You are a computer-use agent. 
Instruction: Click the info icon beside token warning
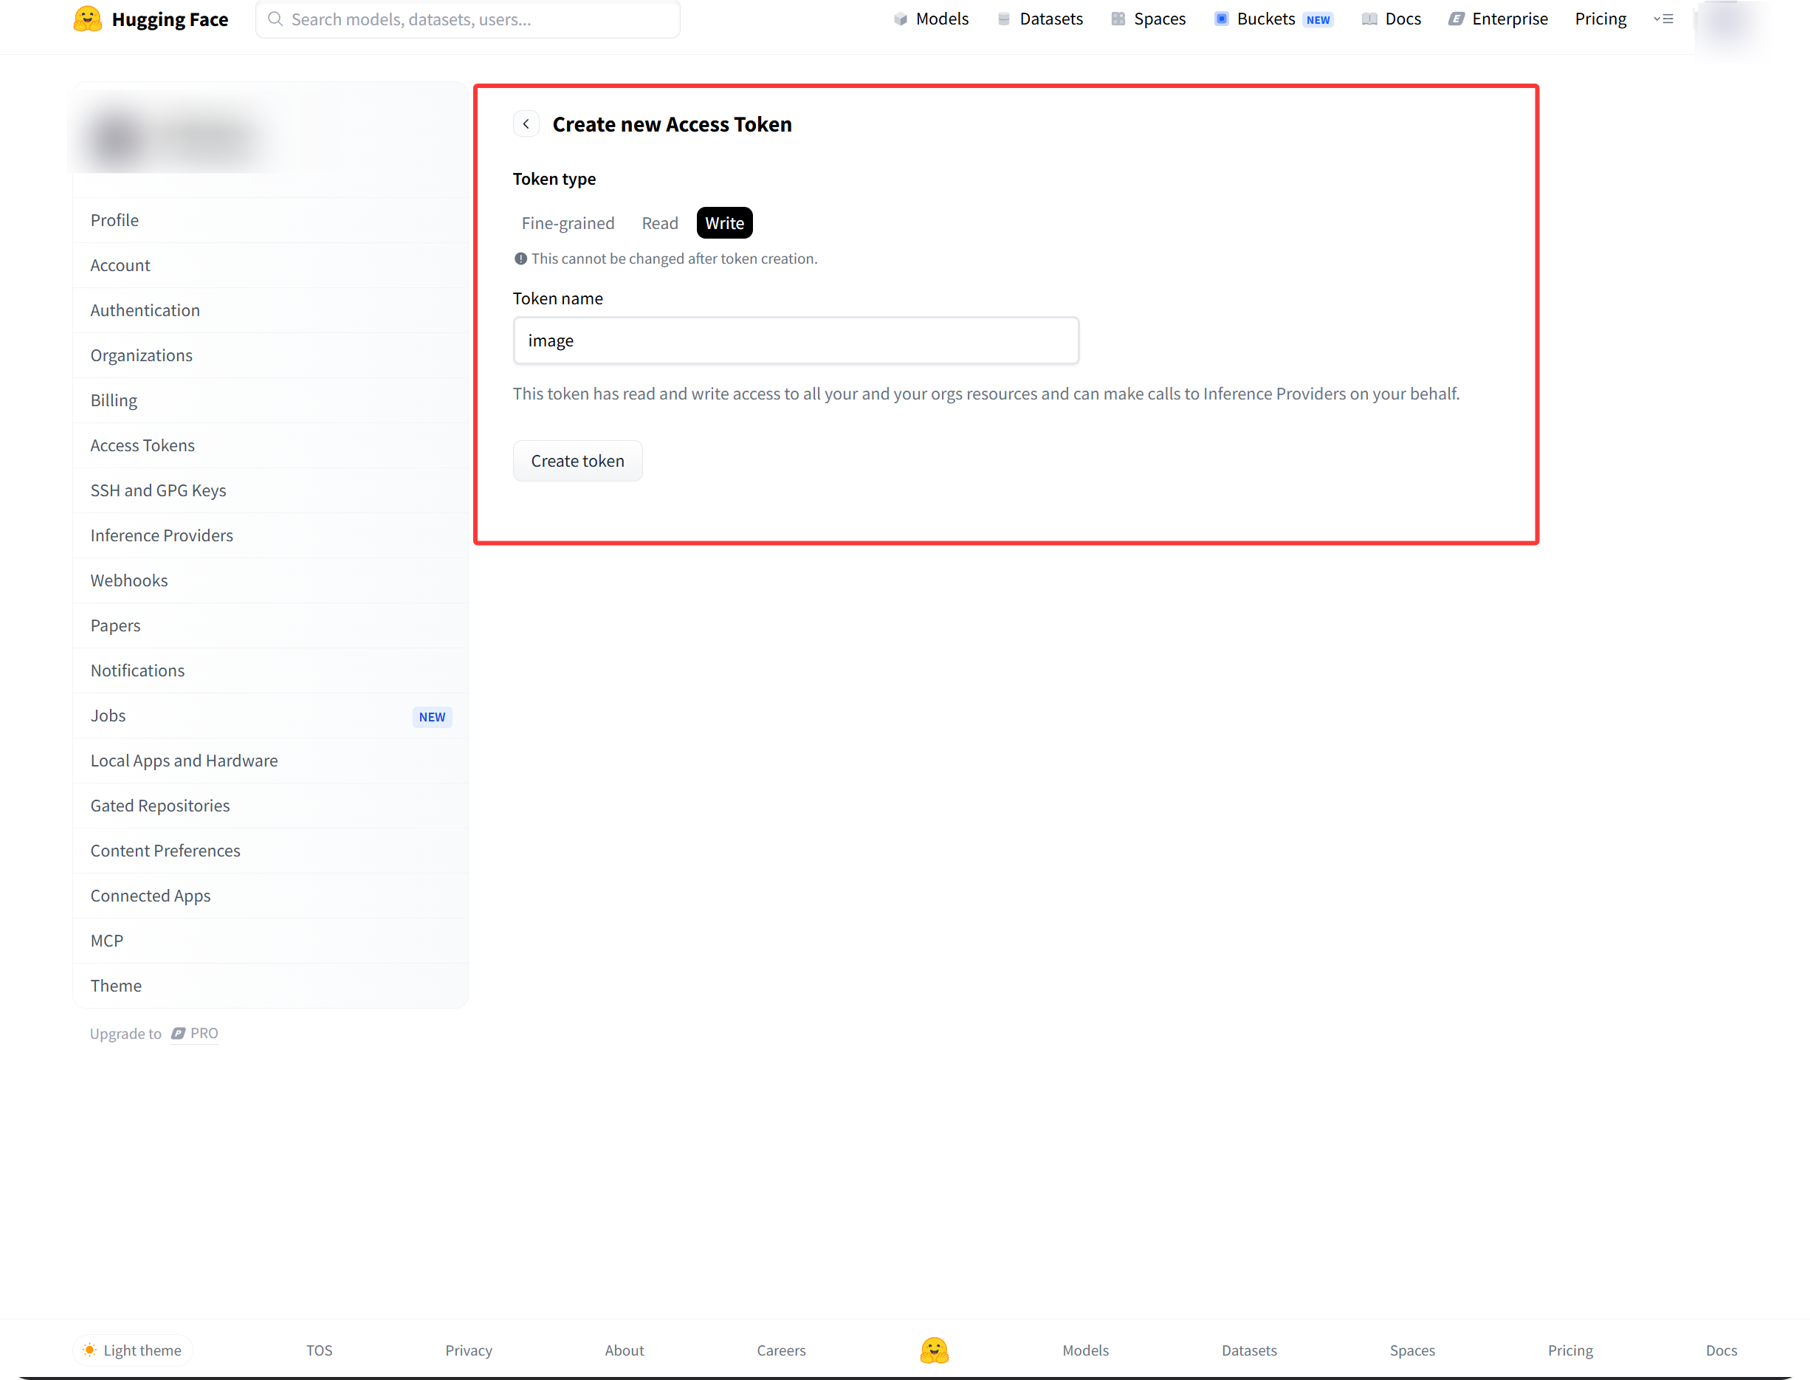point(520,259)
